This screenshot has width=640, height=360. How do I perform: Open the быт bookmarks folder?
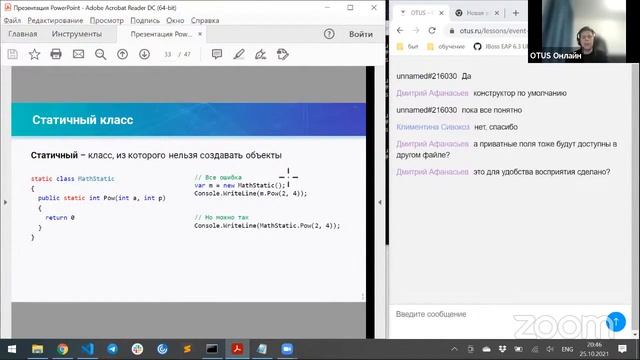(x=408, y=47)
